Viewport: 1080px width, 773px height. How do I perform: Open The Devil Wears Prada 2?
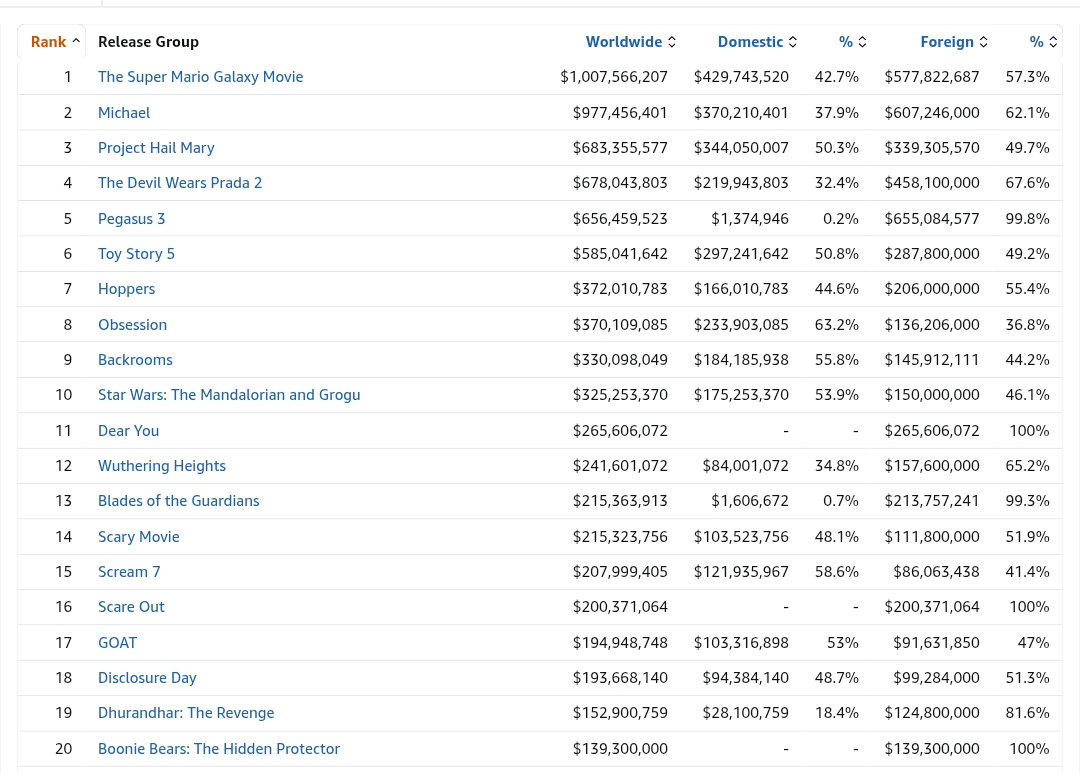pyautogui.click(x=180, y=183)
